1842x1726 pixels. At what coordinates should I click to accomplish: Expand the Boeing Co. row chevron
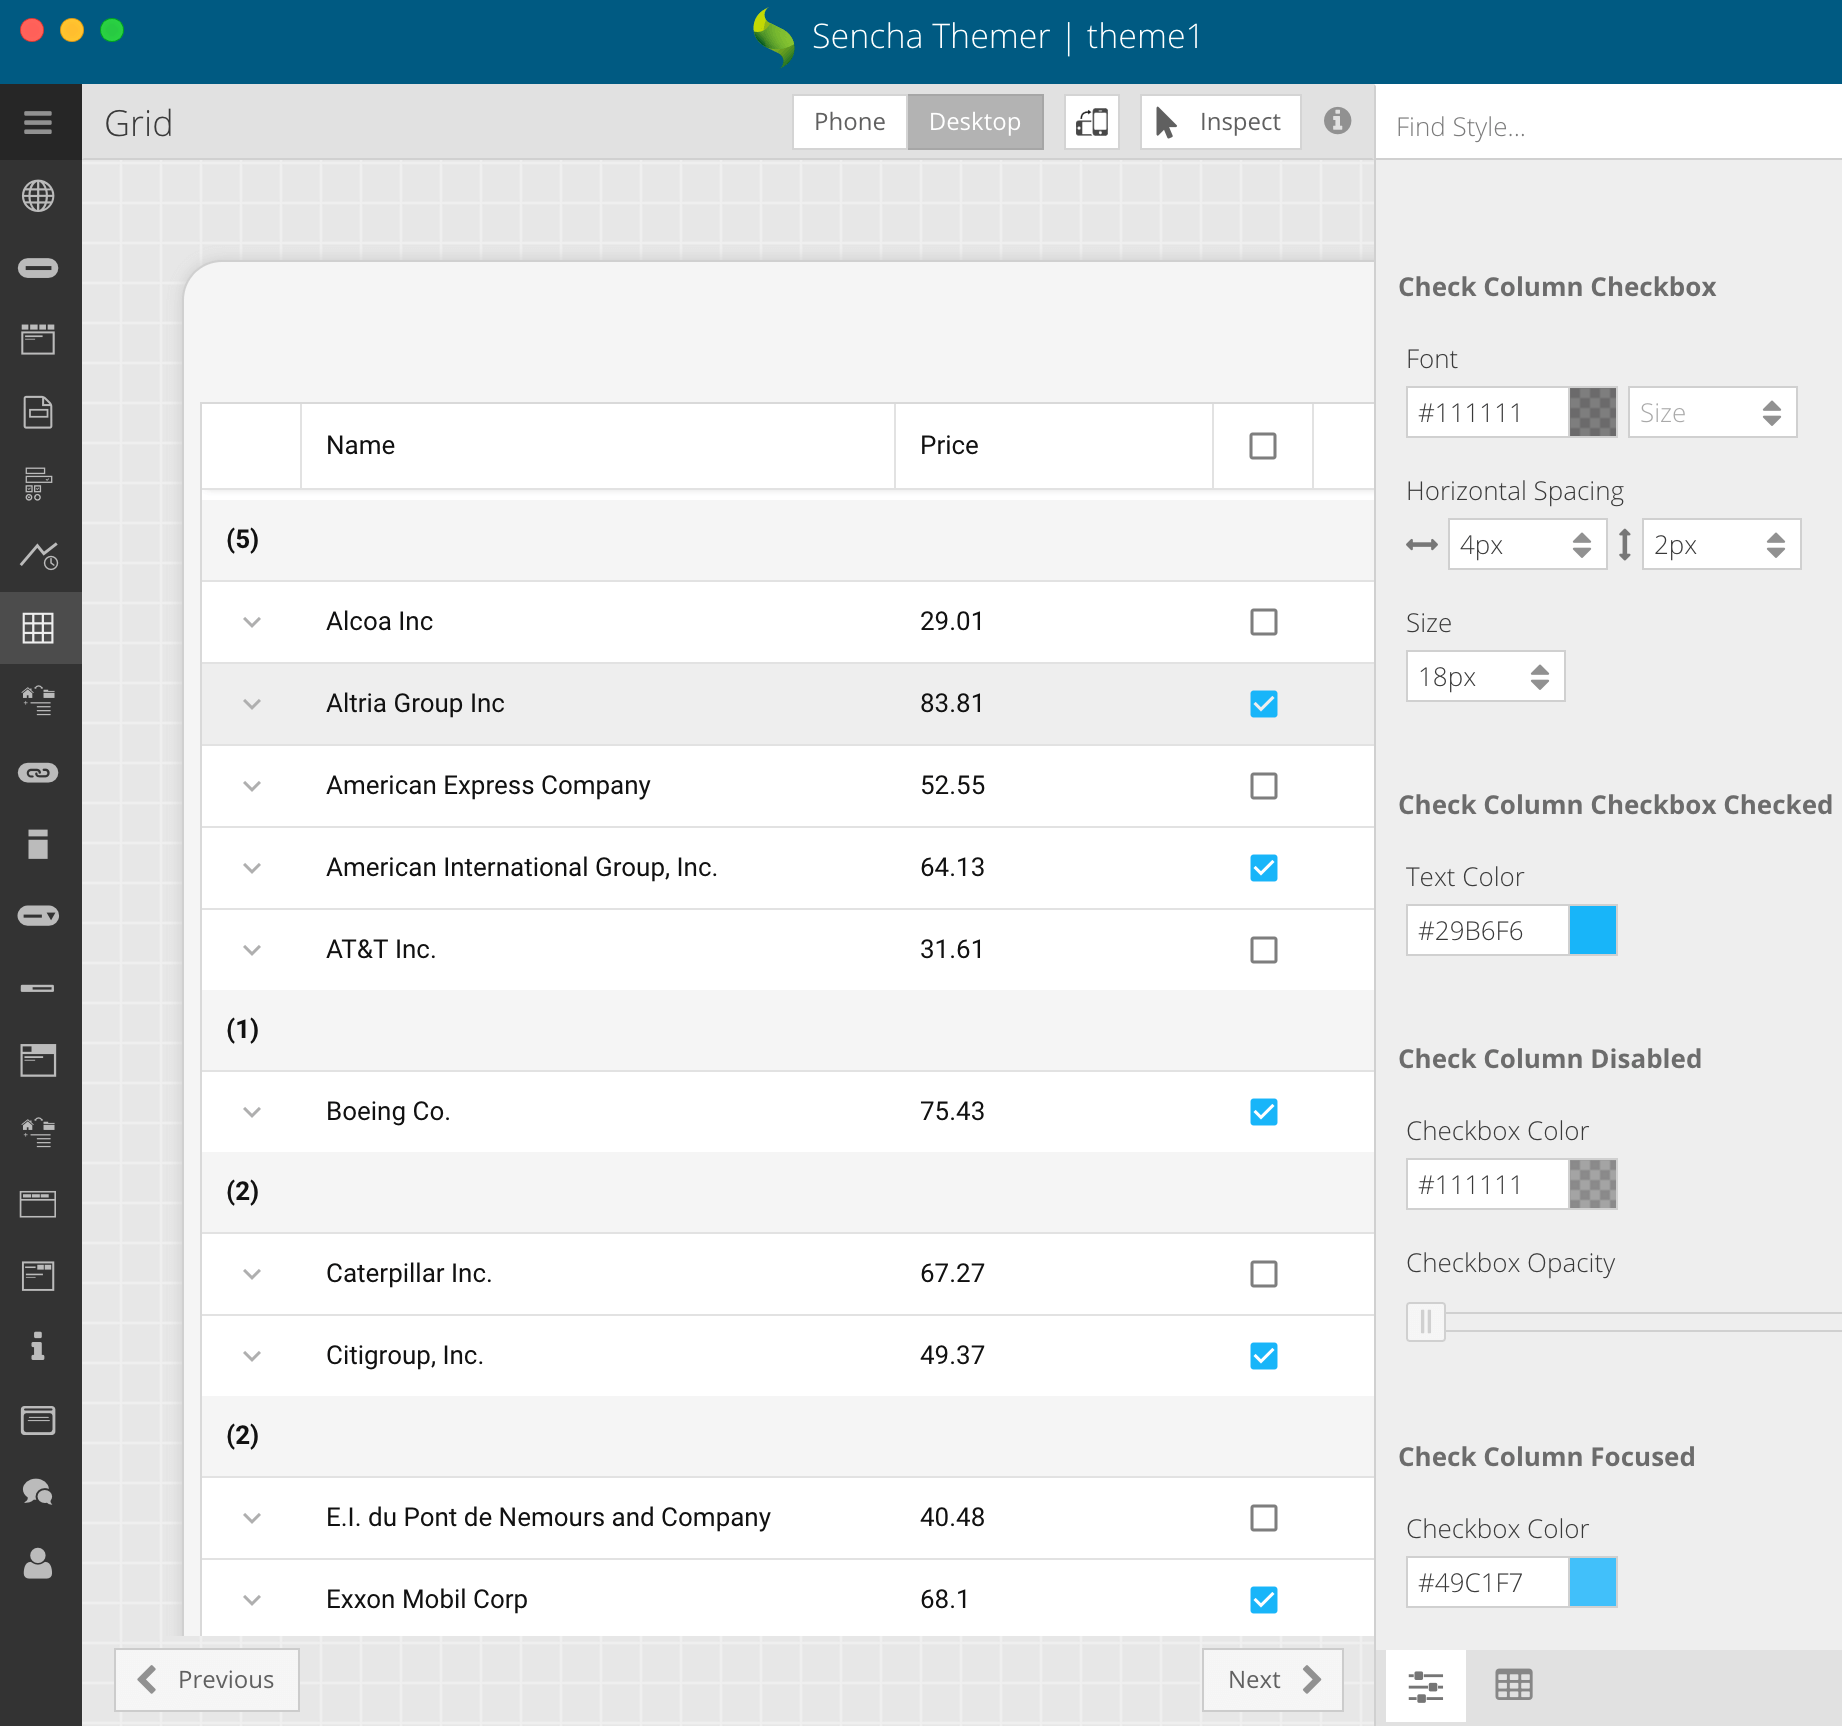click(252, 1112)
